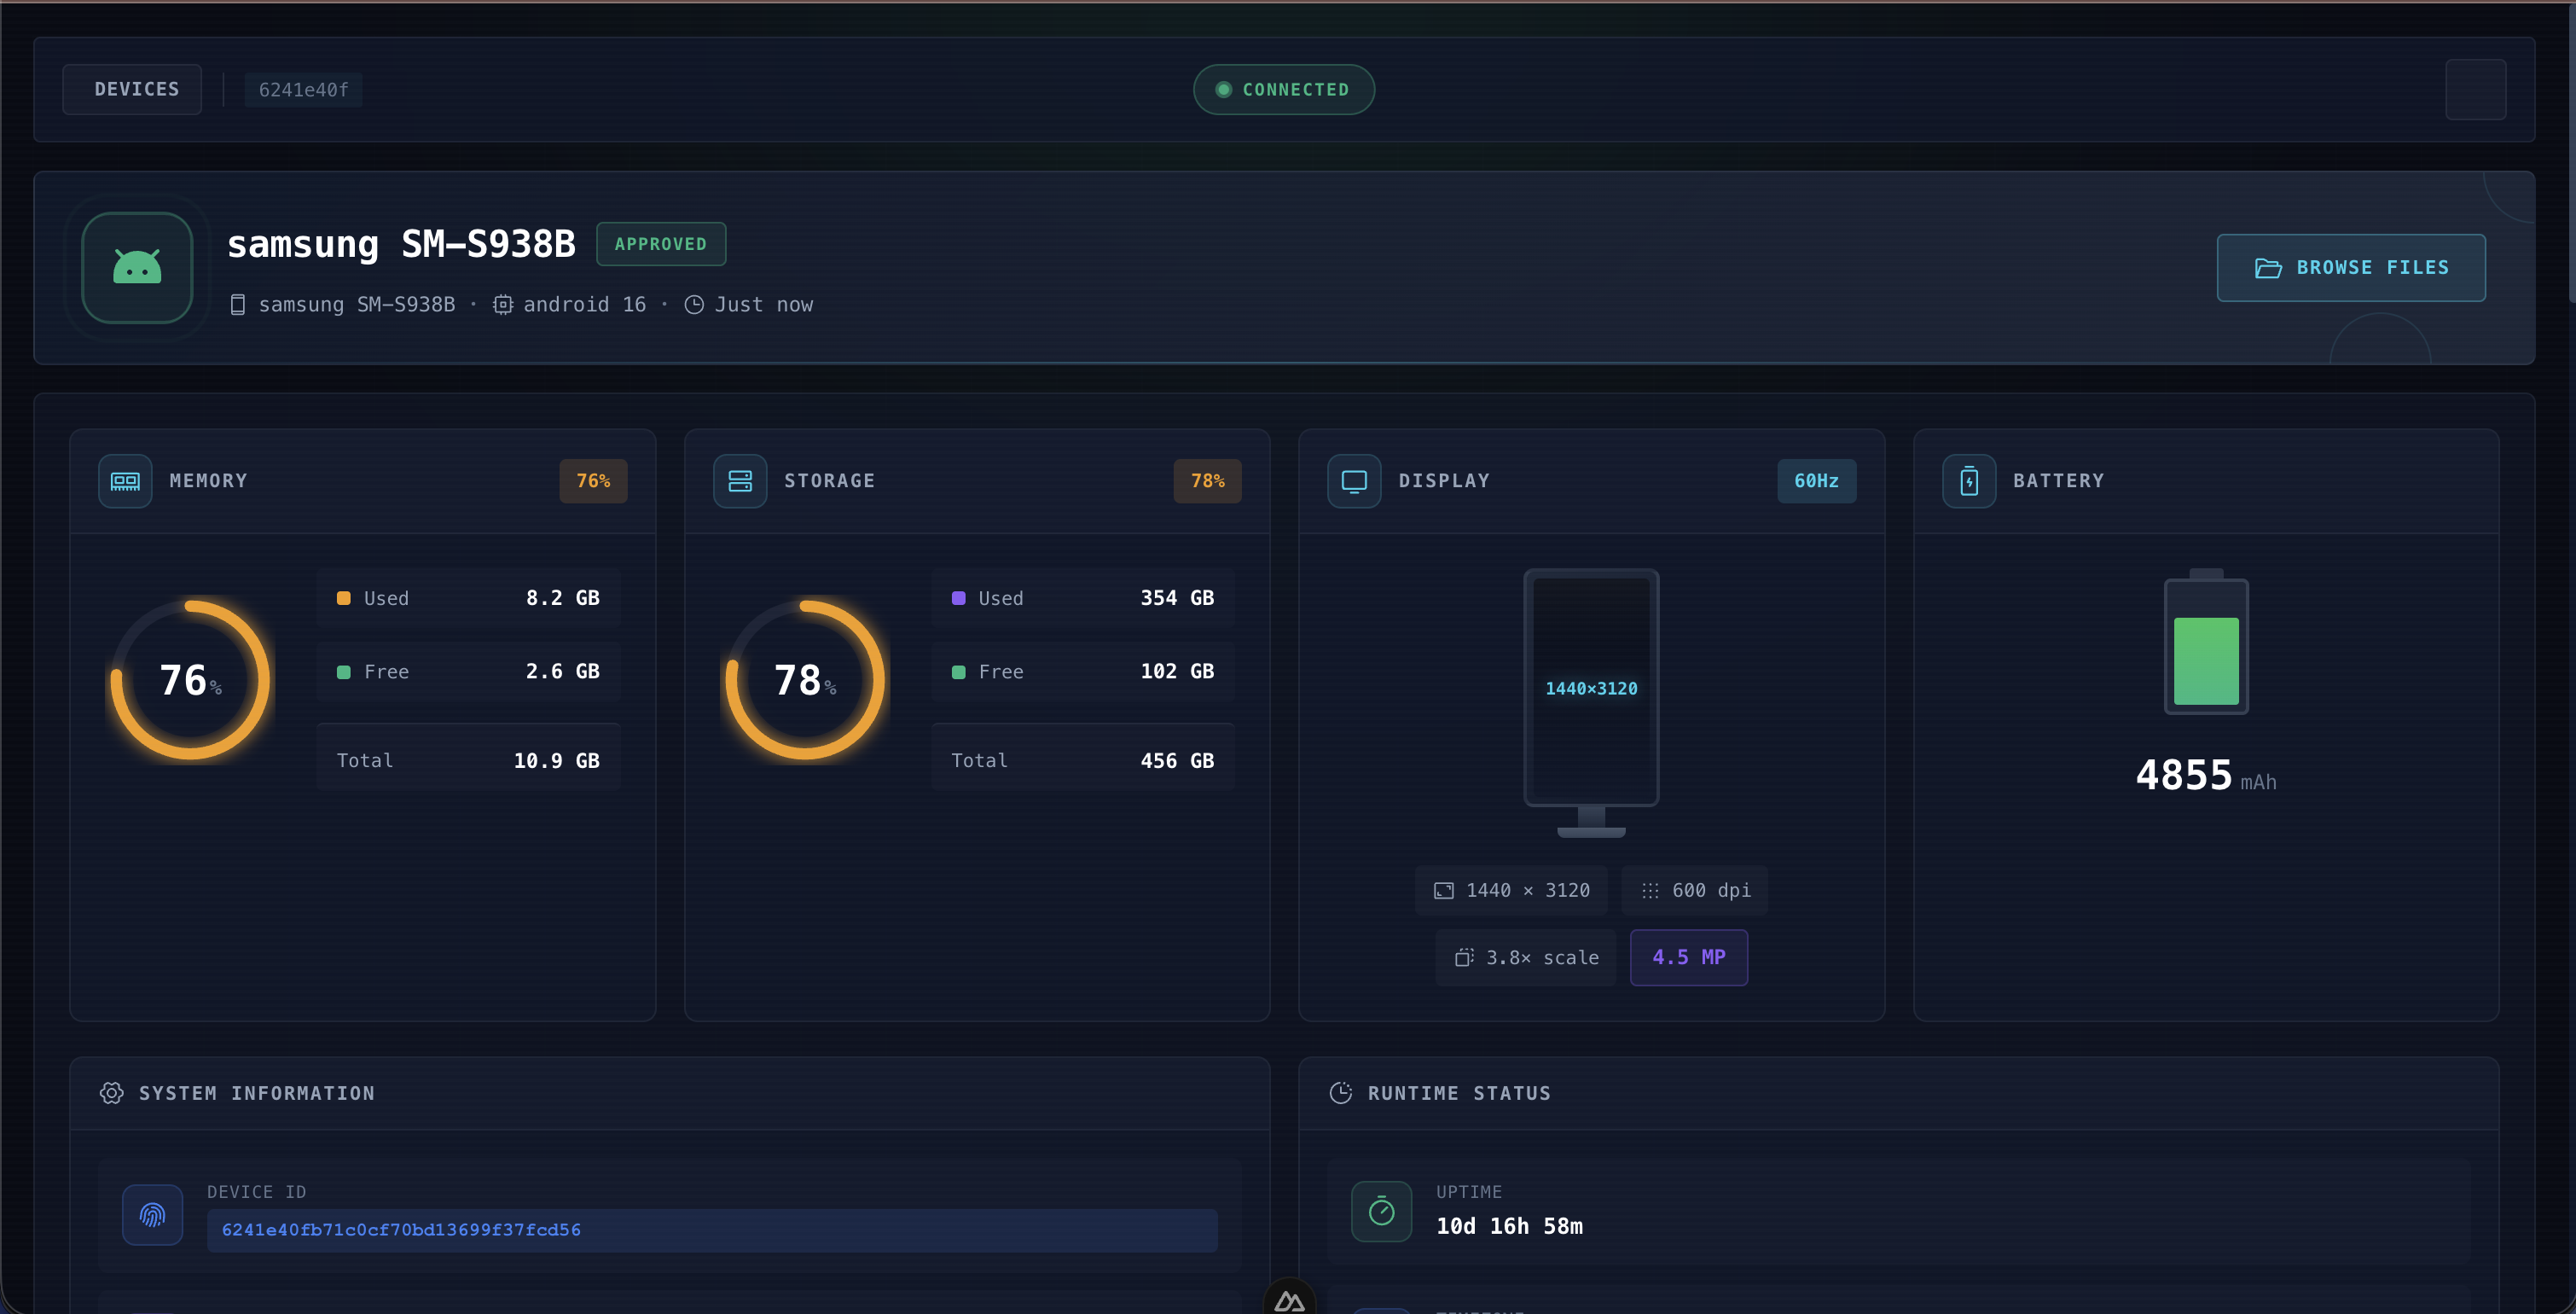Click the RUNTIME STATUS heading
2576x1314 pixels.
pyautogui.click(x=1459, y=1094)
